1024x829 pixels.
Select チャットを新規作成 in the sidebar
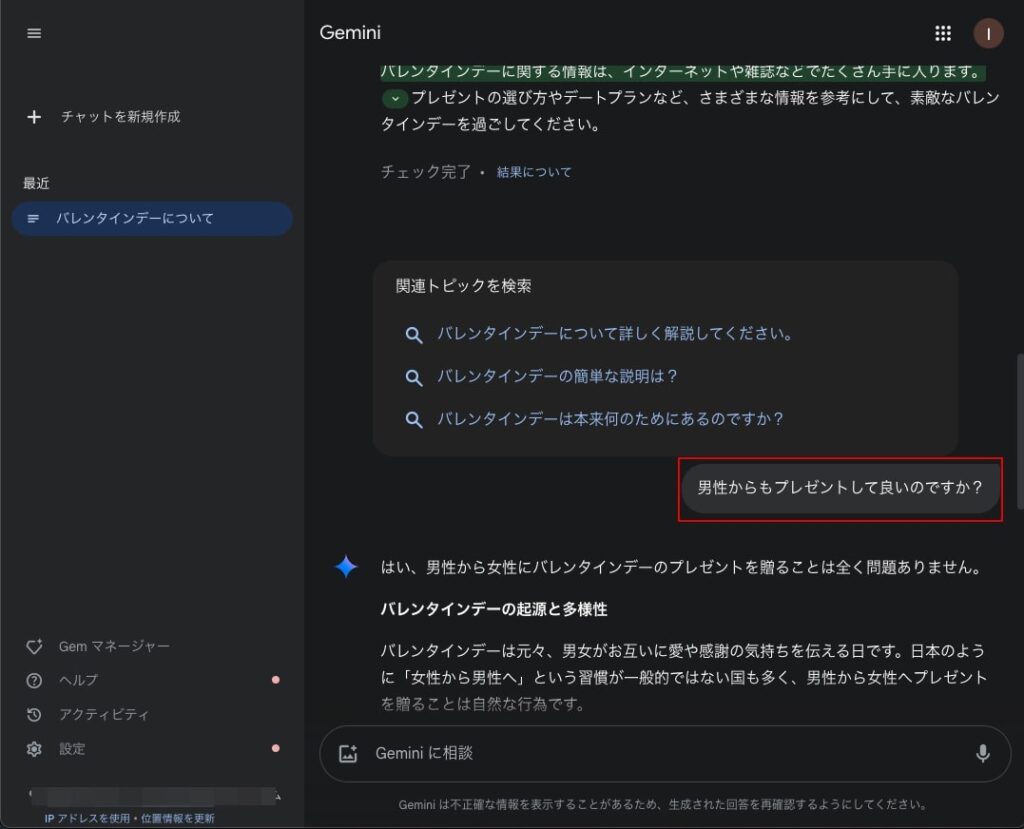coord(120,117)
